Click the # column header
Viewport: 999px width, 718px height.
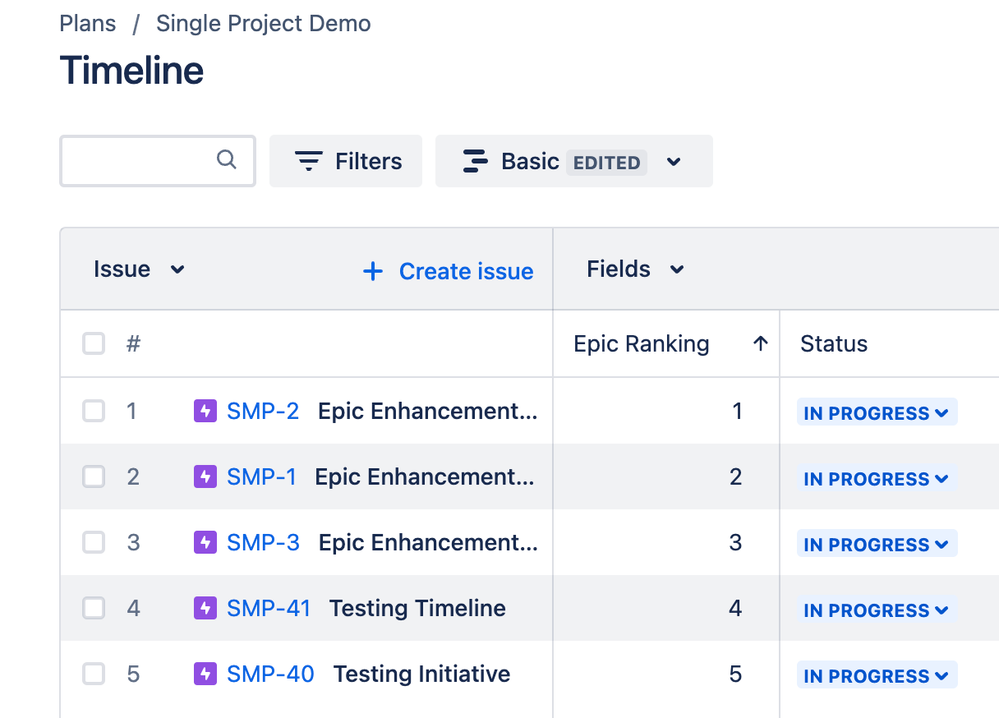pos(133,344)
